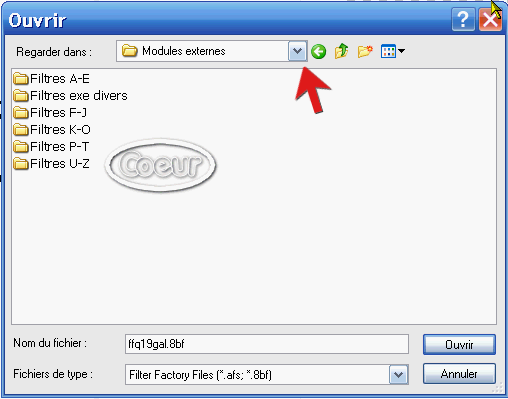
Task: Expand the Regarder dans dropdown arrow
Action: (x=297, y=51)
